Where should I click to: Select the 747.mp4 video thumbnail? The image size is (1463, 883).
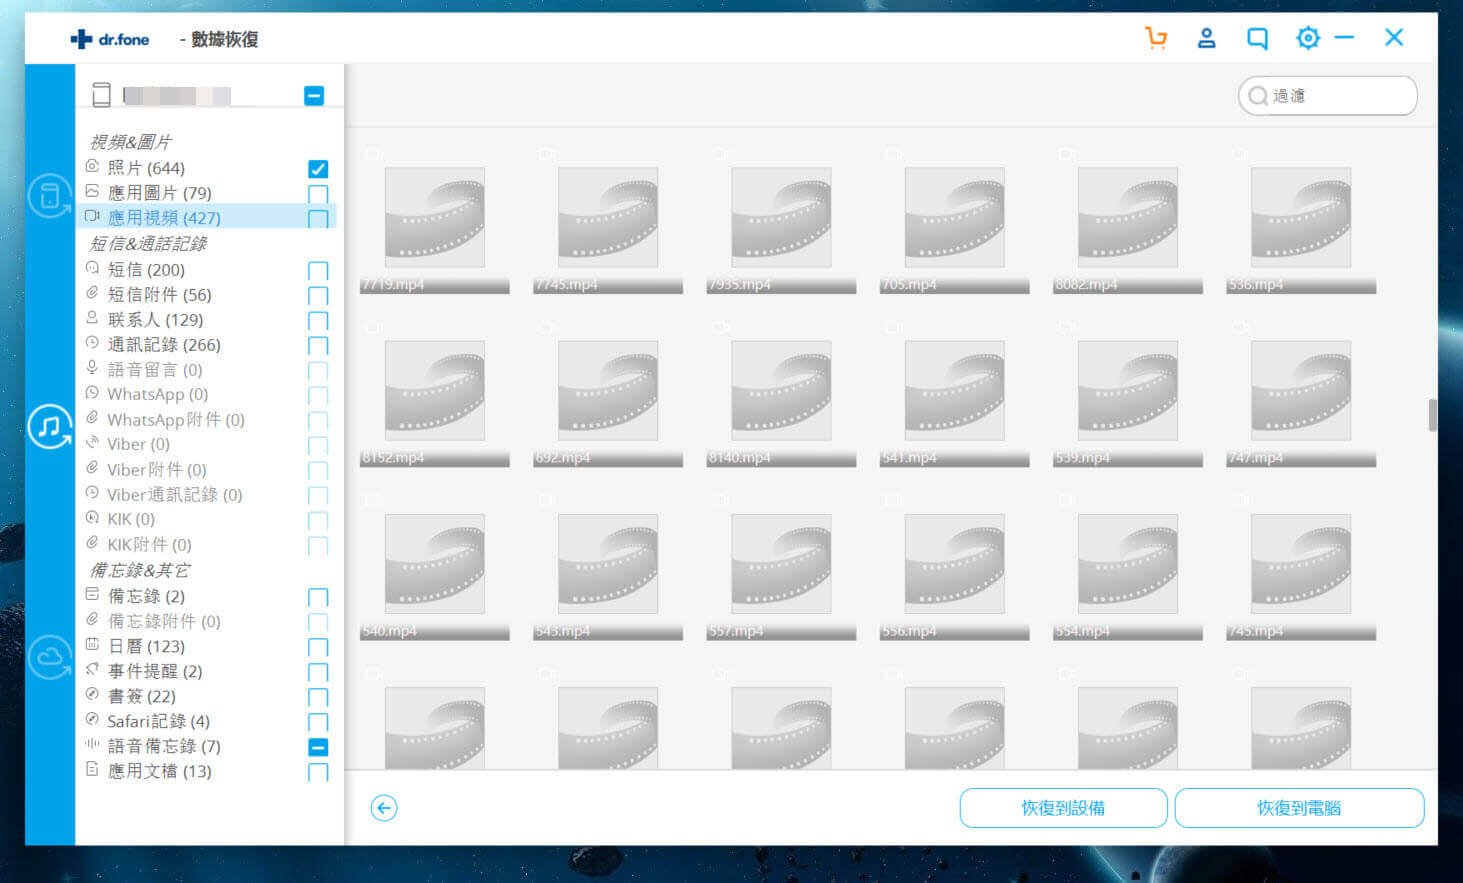(x=1301, y=391)
